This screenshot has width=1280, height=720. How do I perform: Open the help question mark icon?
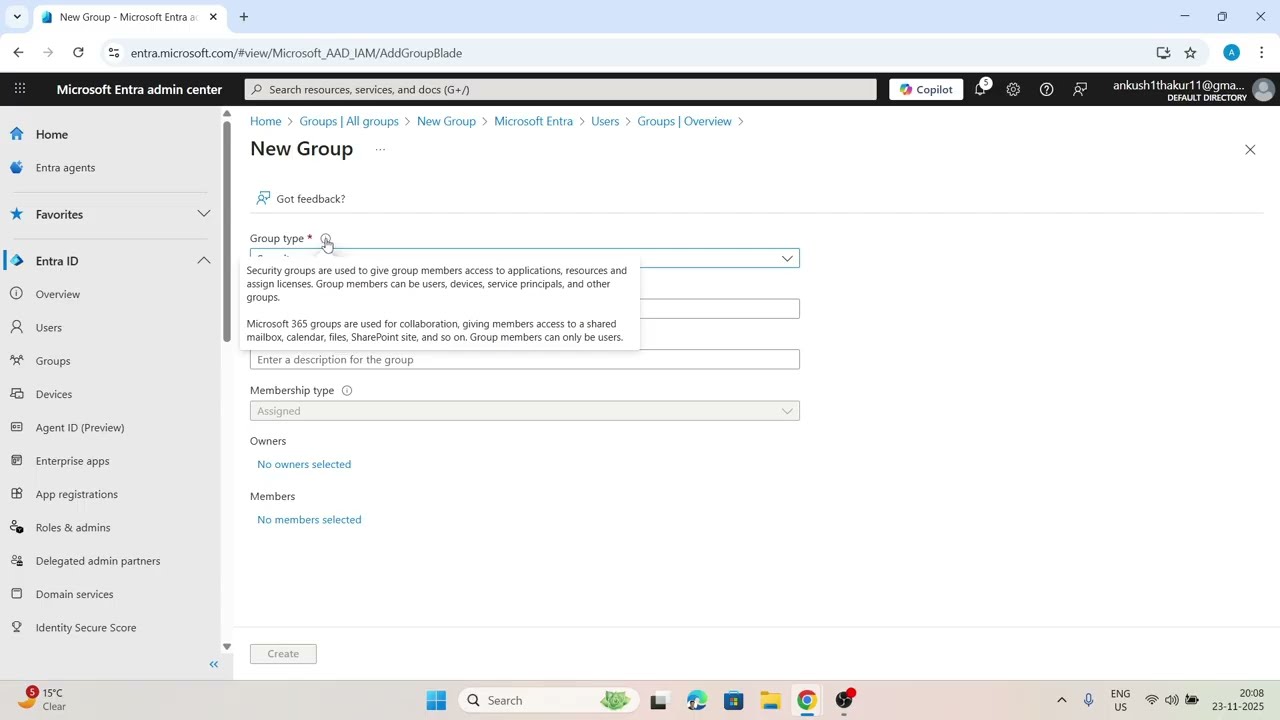(x=1046, y=89)
